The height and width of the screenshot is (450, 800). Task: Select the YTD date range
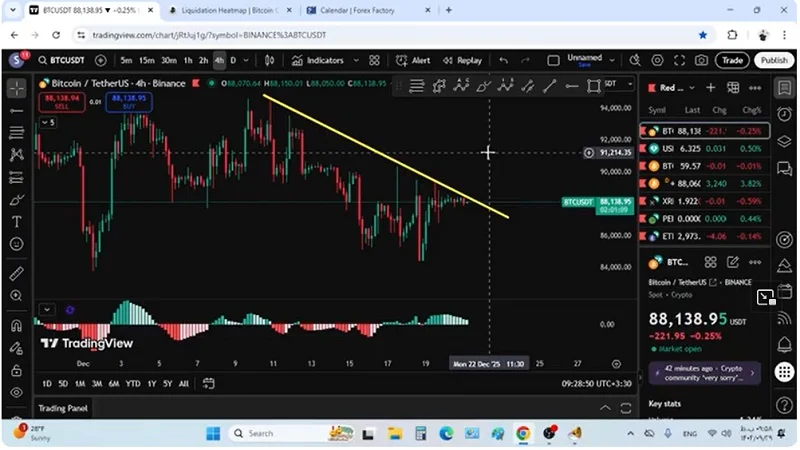point(133,384)
